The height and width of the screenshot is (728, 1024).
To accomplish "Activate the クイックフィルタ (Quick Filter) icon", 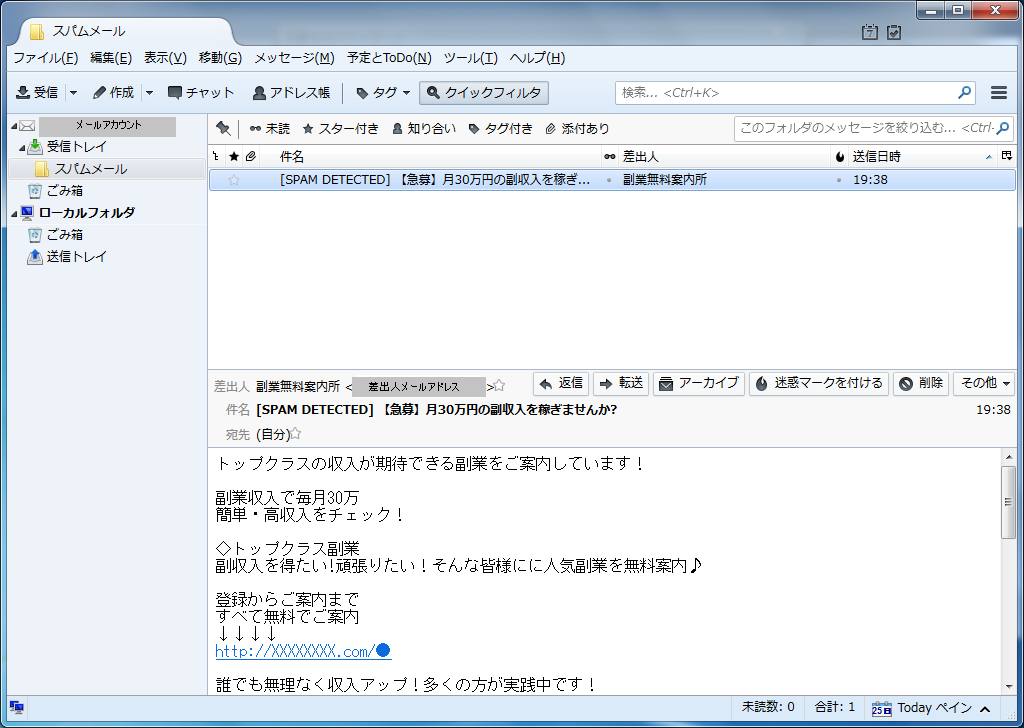I will (484, 92).
